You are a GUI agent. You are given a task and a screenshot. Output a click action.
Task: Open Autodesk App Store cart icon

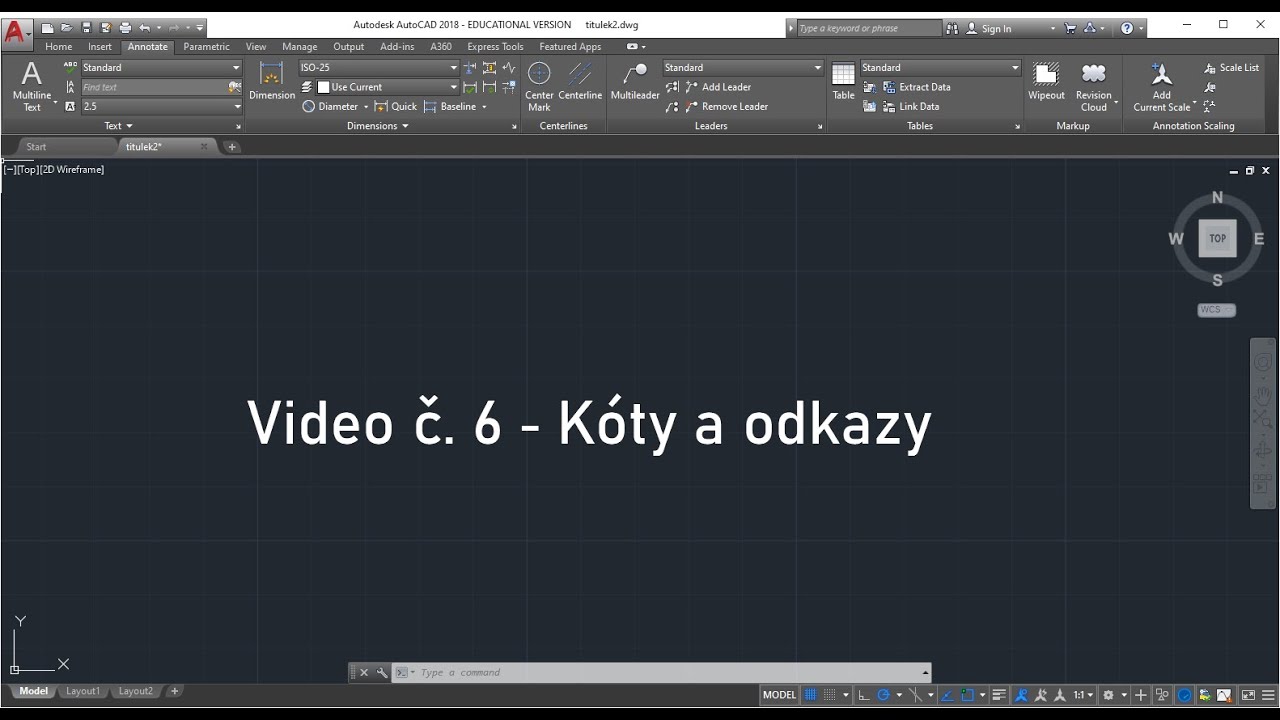1069,28
